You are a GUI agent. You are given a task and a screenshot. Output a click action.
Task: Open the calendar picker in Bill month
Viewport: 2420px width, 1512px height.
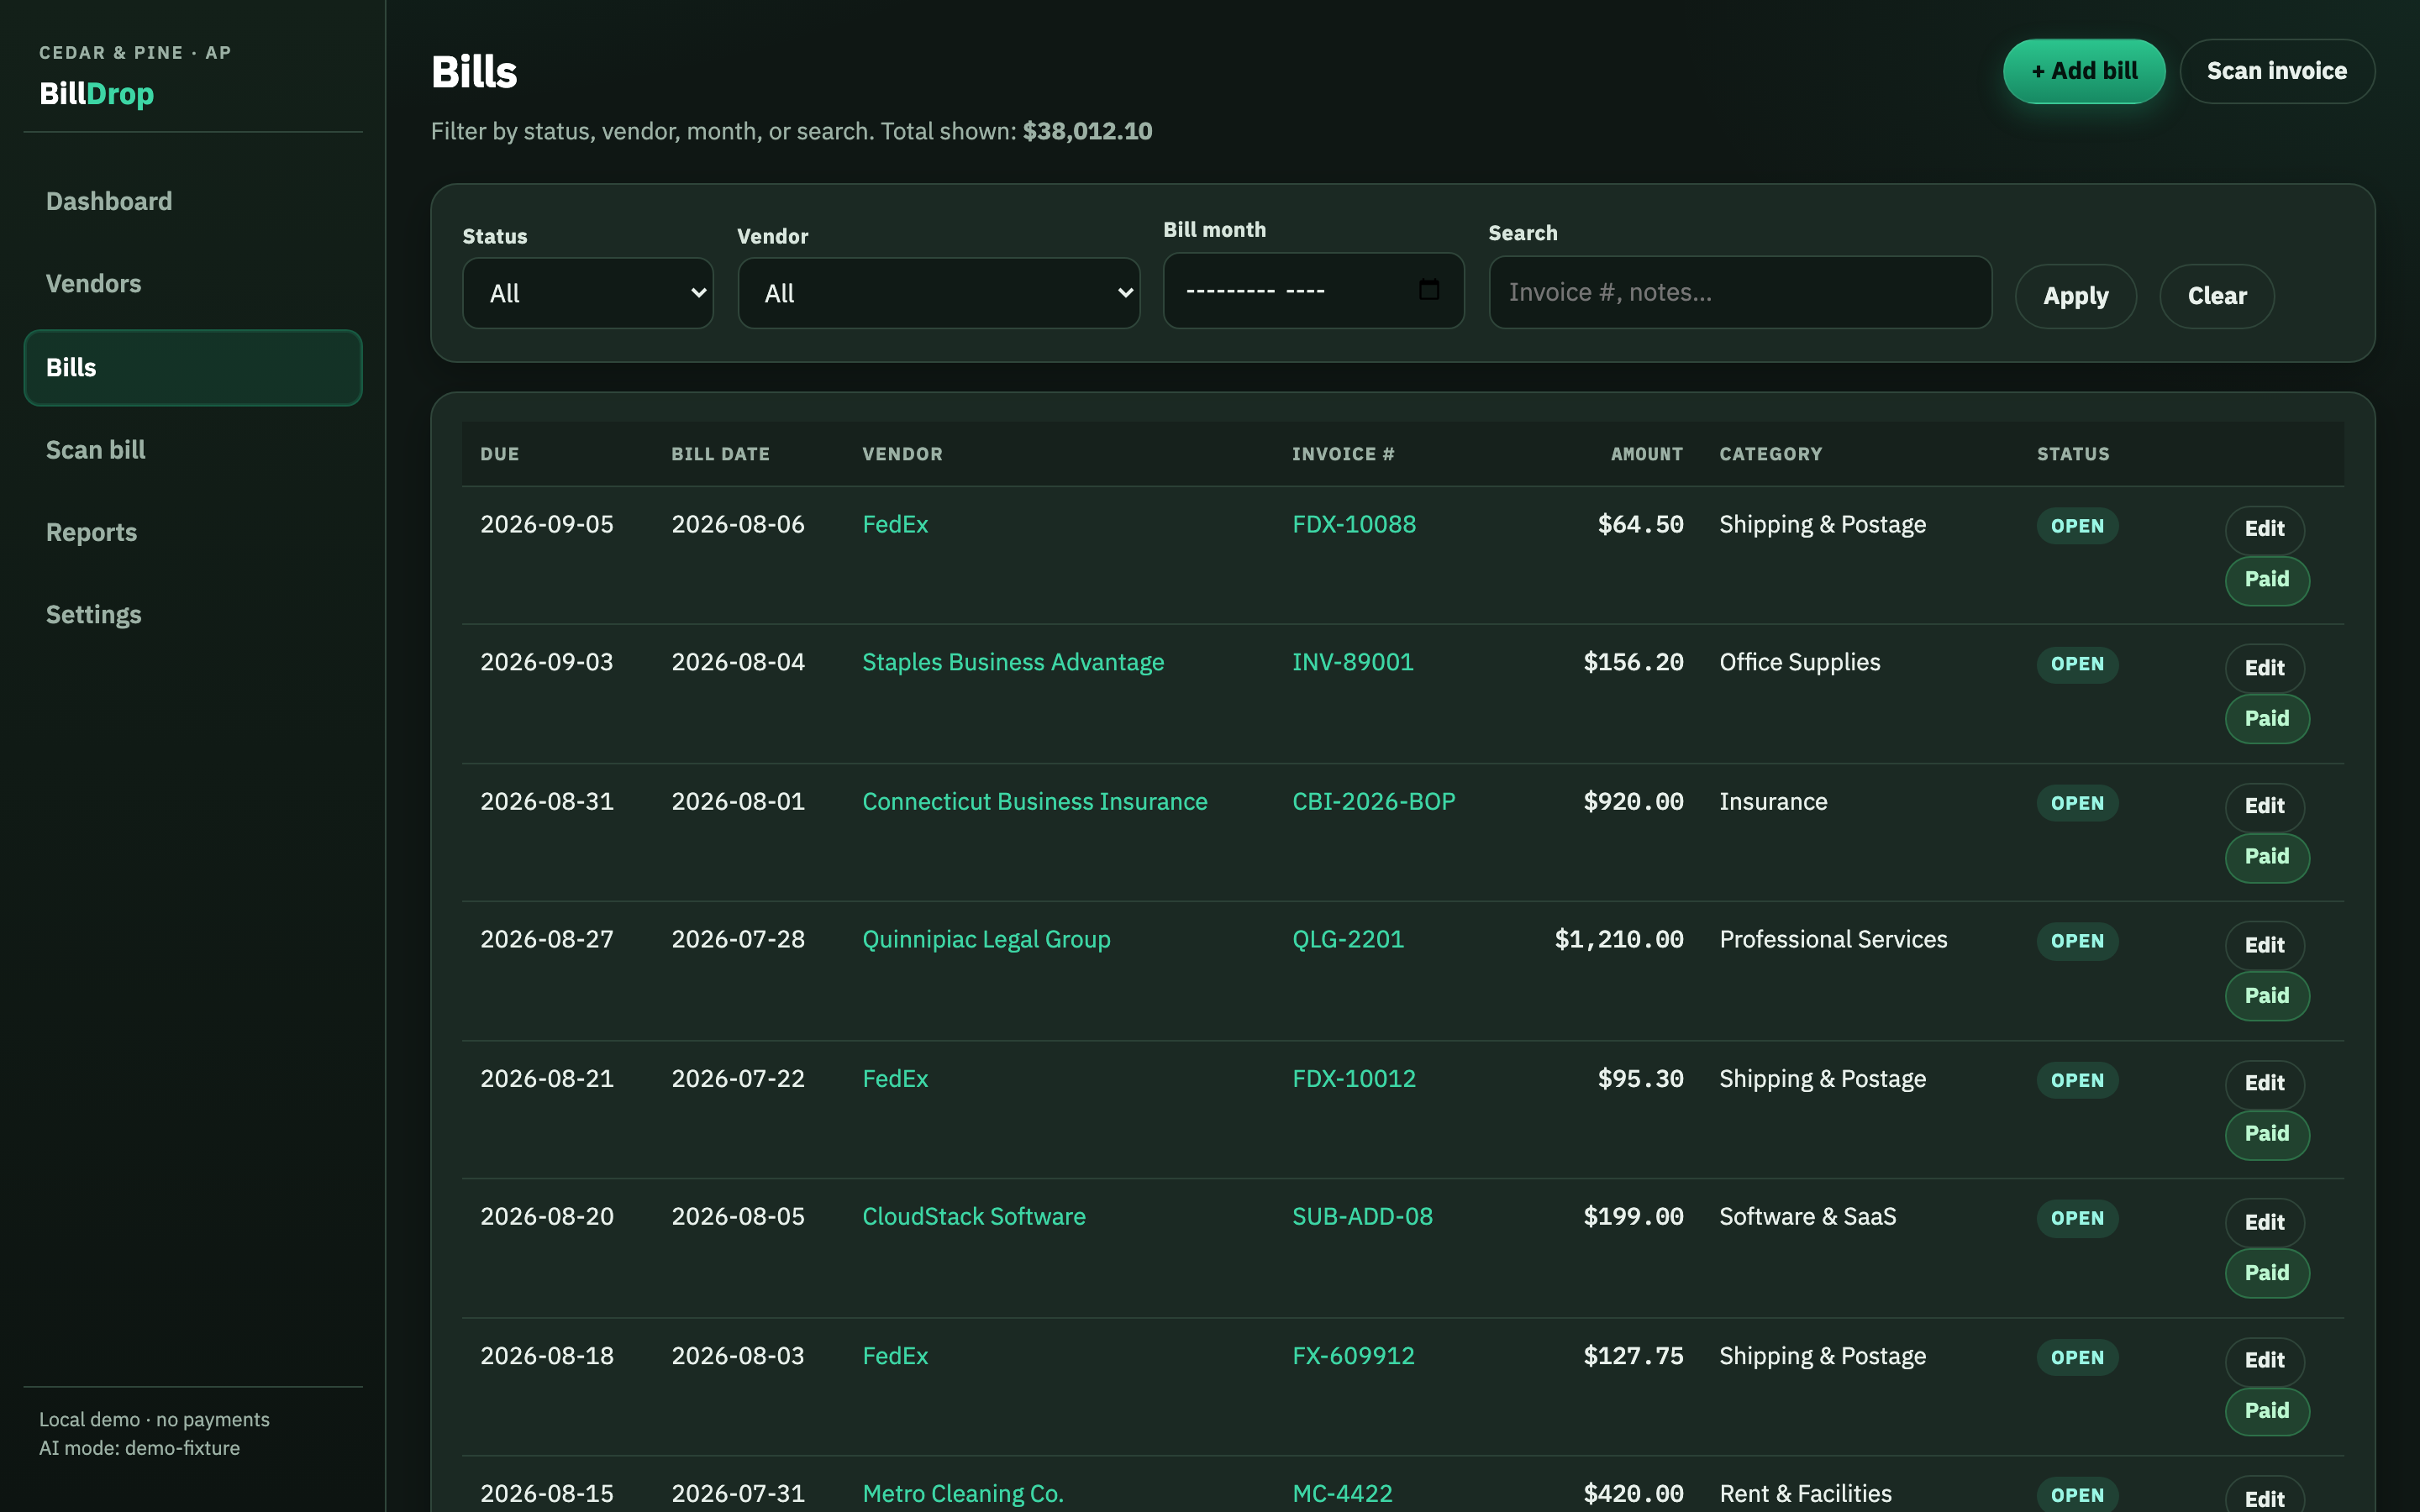click(x=1428, y=290)
